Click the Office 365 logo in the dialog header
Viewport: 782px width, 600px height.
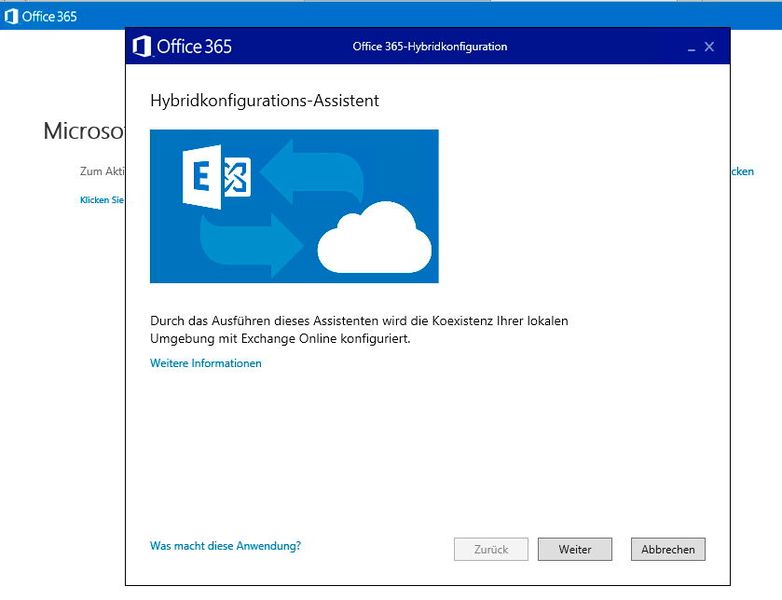coord(183,46)
